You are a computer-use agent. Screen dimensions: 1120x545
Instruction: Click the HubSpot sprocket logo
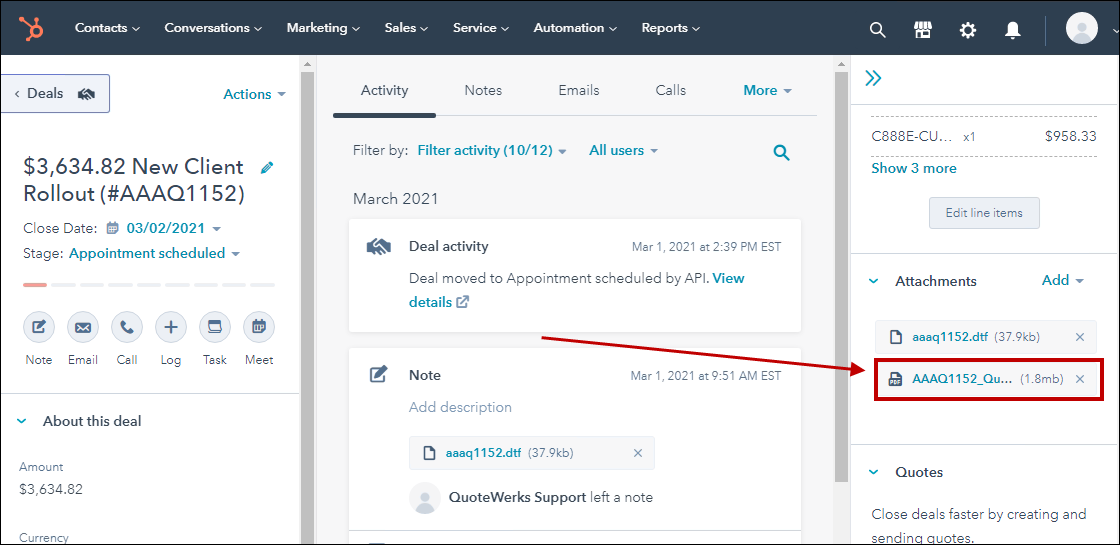coord(31,29)
